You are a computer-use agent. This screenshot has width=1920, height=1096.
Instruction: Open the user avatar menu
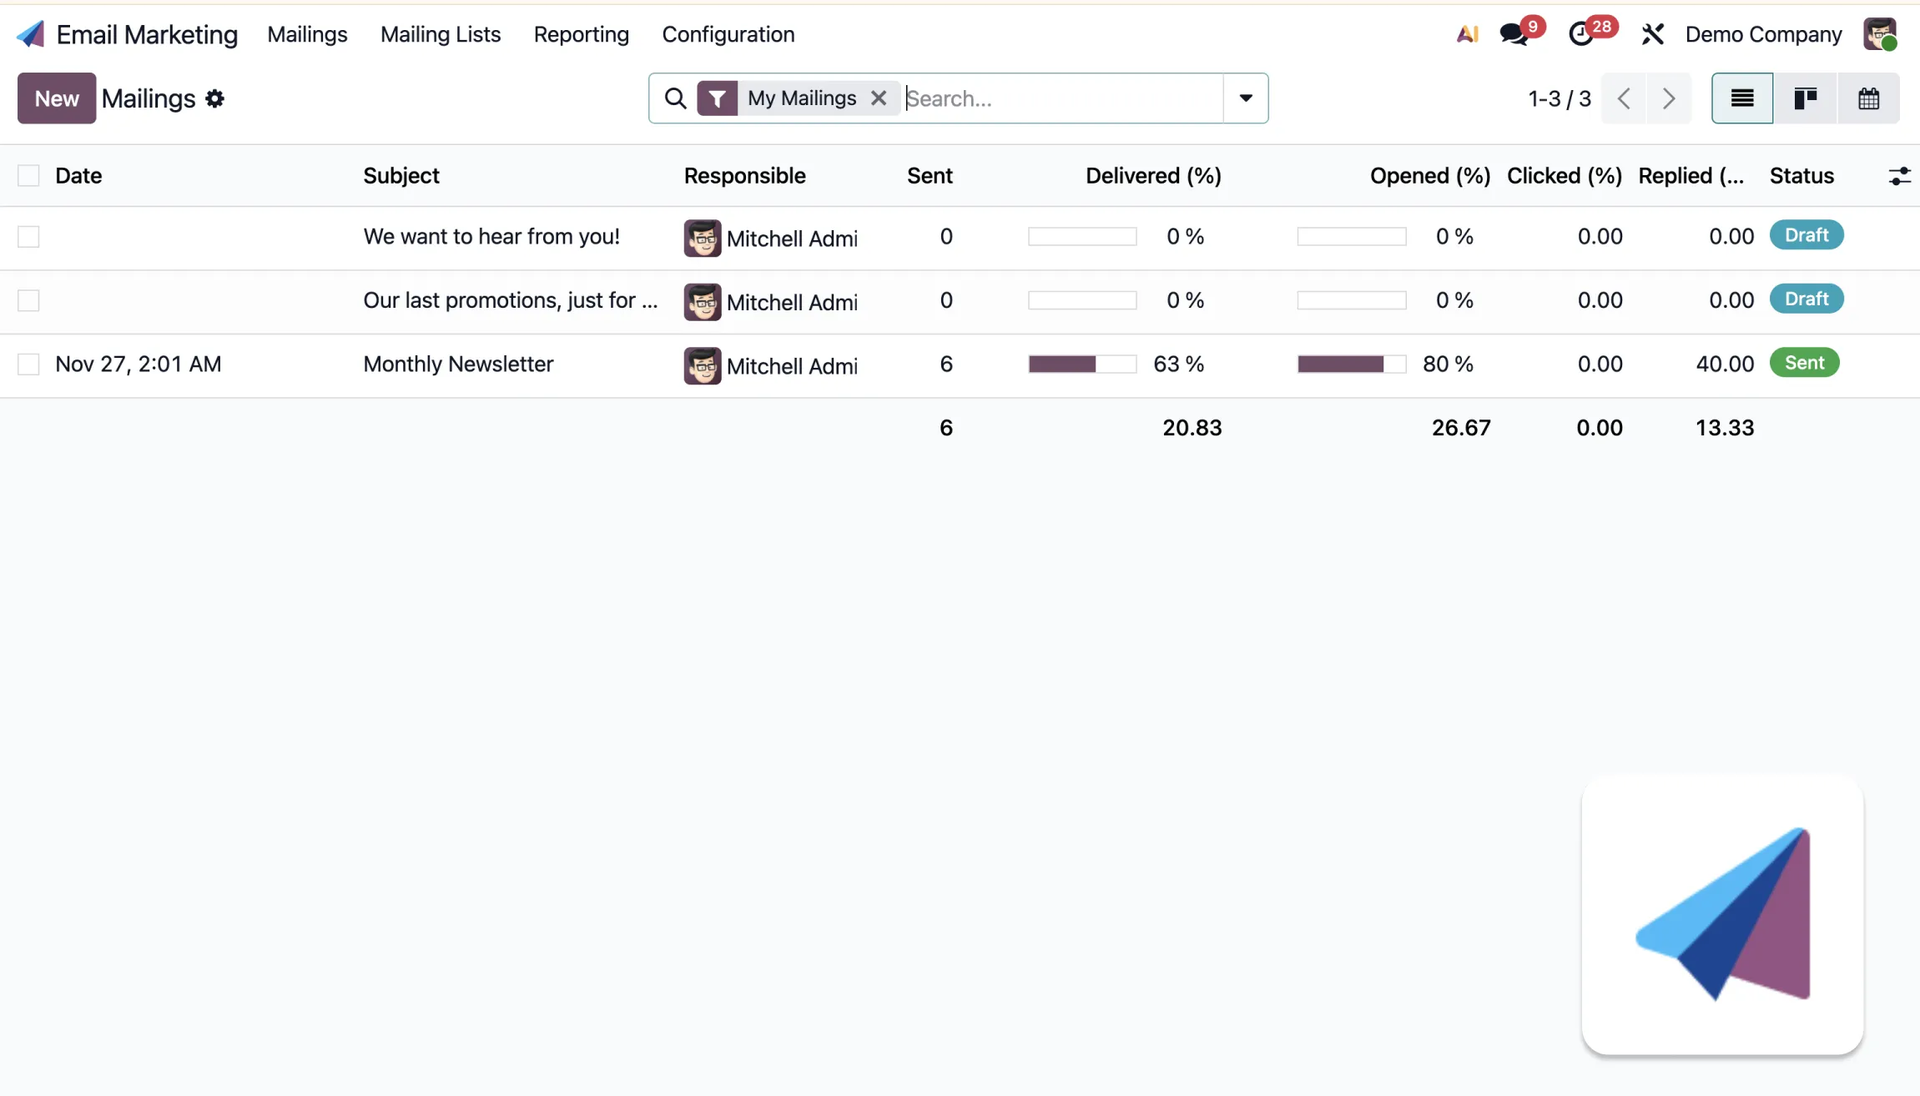(x=1879, y=34)
